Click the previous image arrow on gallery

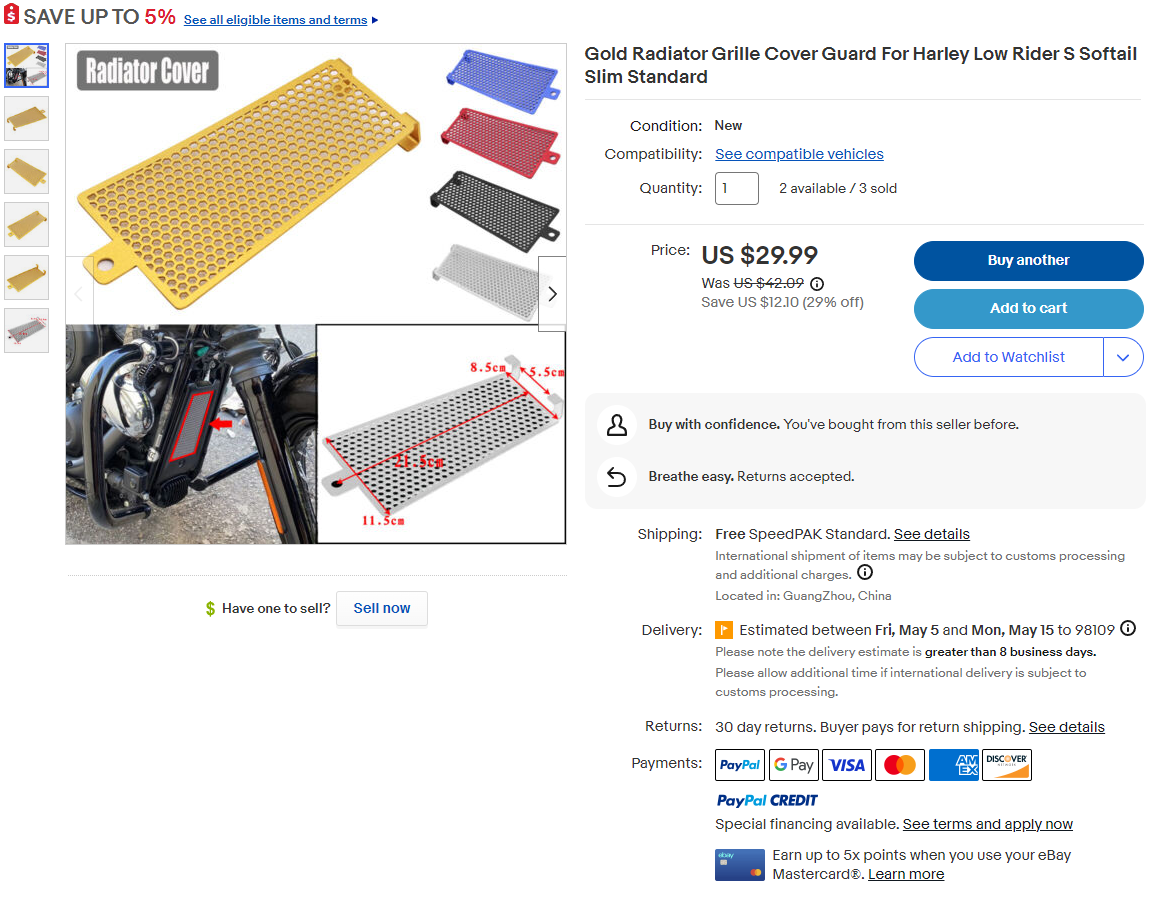80,293
